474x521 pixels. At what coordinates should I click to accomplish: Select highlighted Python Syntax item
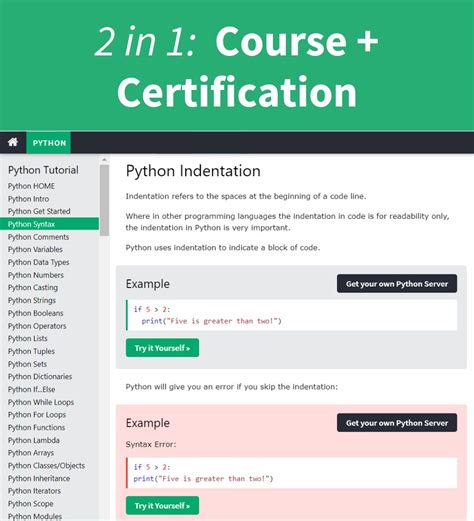pos(49,224)
